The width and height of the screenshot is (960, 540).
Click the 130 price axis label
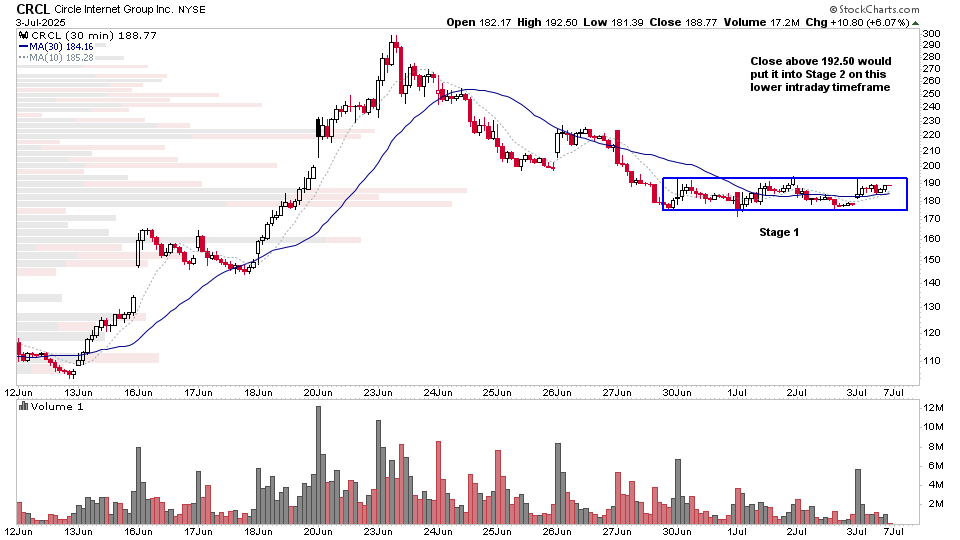coord(931,307)
